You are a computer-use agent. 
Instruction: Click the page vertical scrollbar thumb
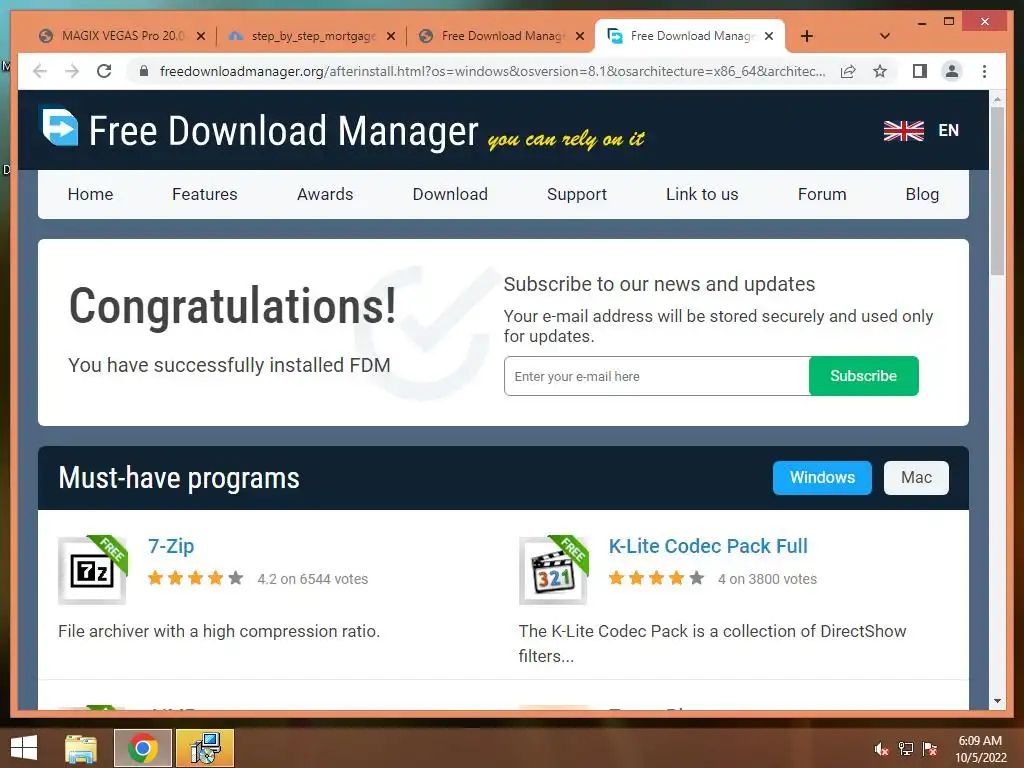point(997,191)
